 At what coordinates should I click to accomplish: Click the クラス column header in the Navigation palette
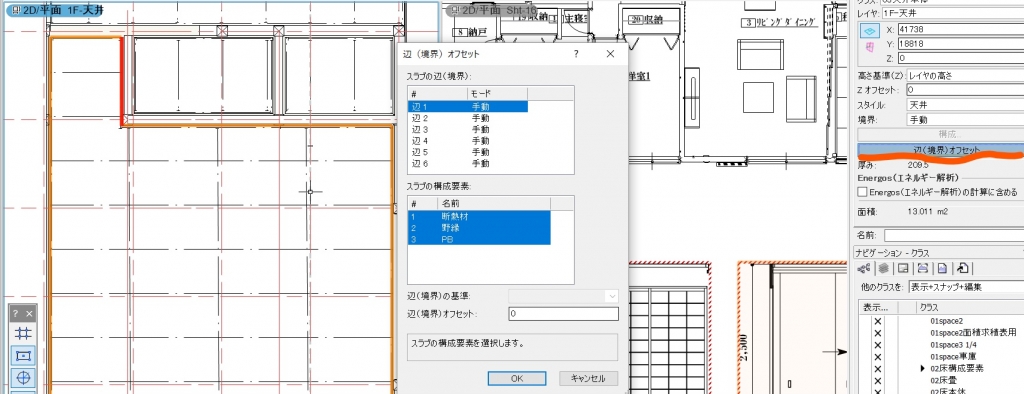pos(969,307)
